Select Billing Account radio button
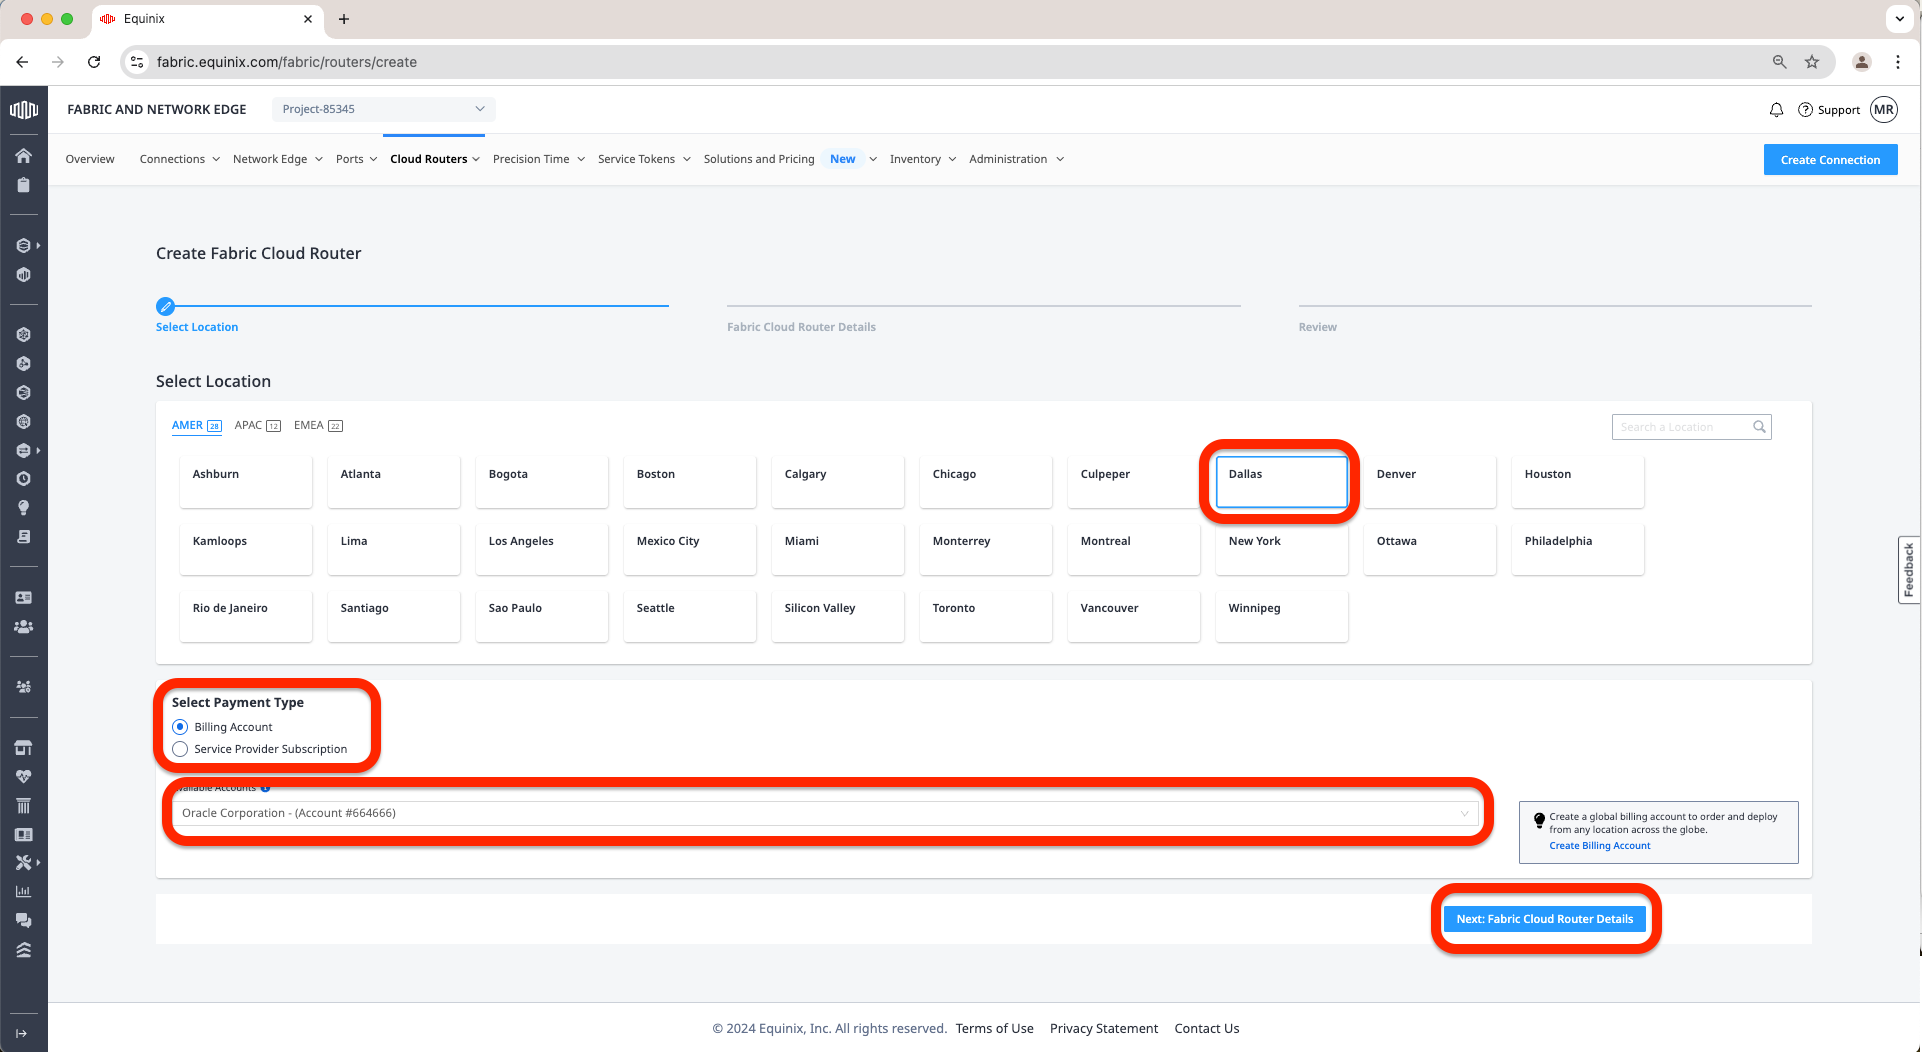 point(180,727)
